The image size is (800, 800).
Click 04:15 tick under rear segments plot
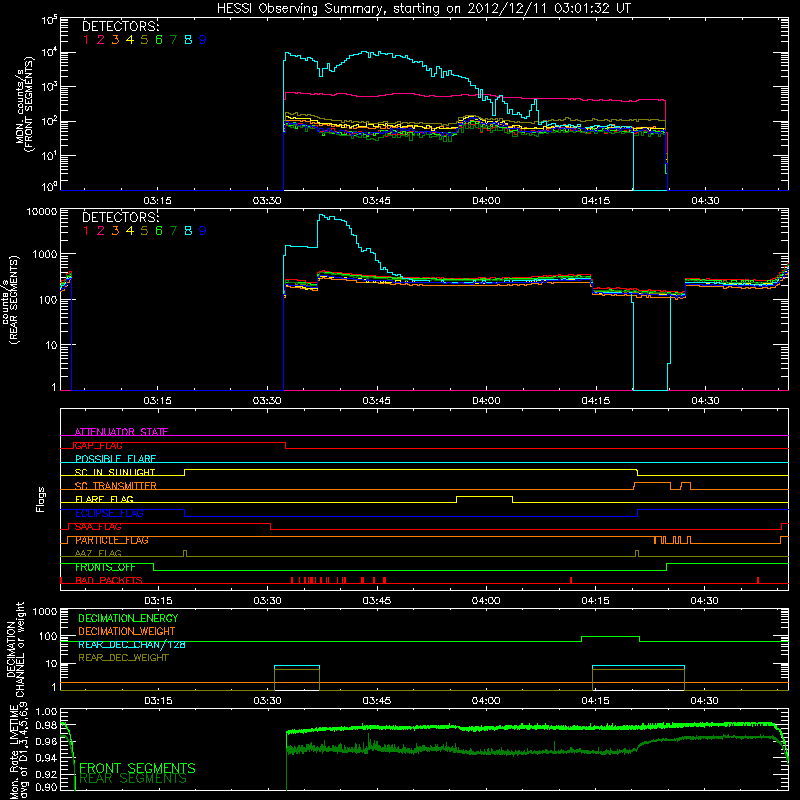point(595,401)
